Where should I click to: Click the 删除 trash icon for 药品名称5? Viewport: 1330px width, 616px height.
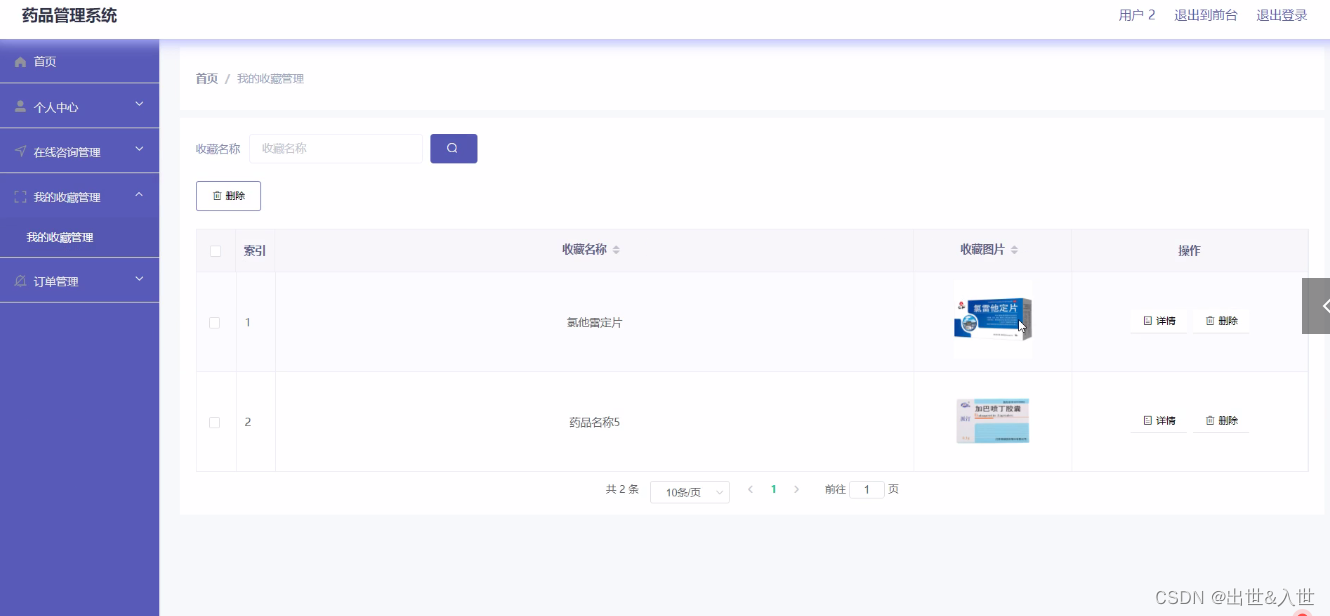click(x=1210, y=421)
